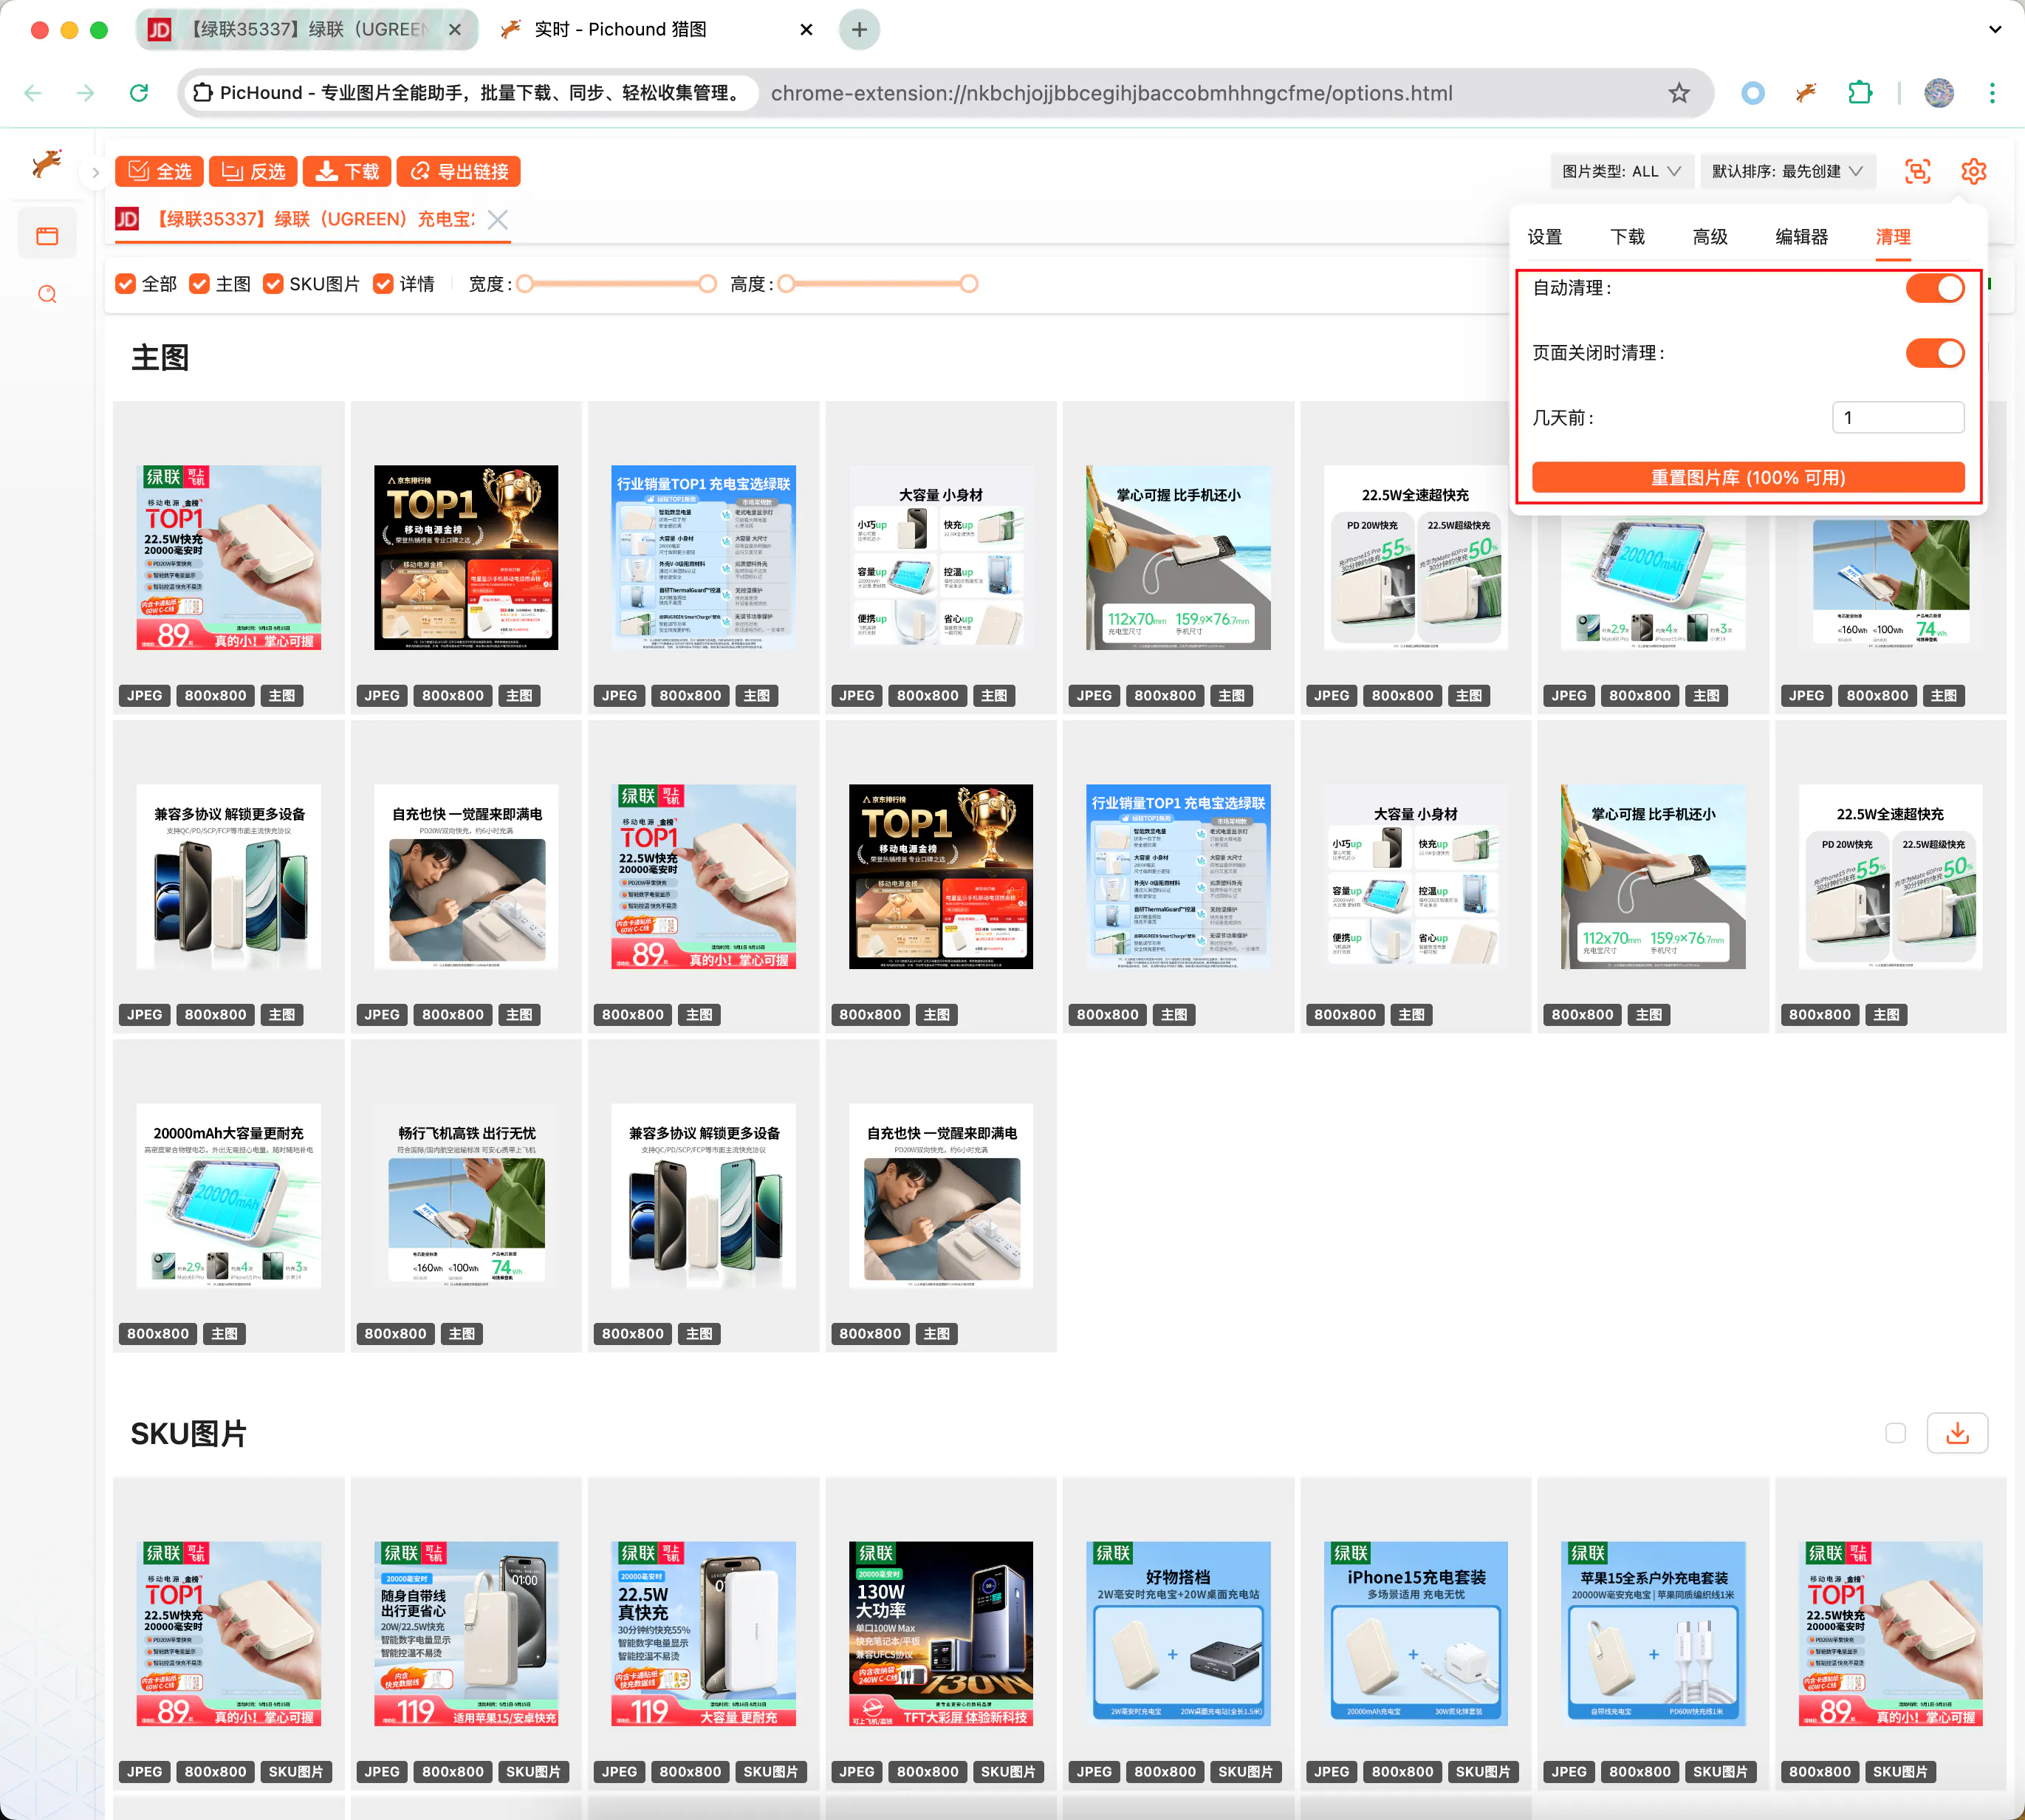Click the 宽度 slider left handle

524,284
